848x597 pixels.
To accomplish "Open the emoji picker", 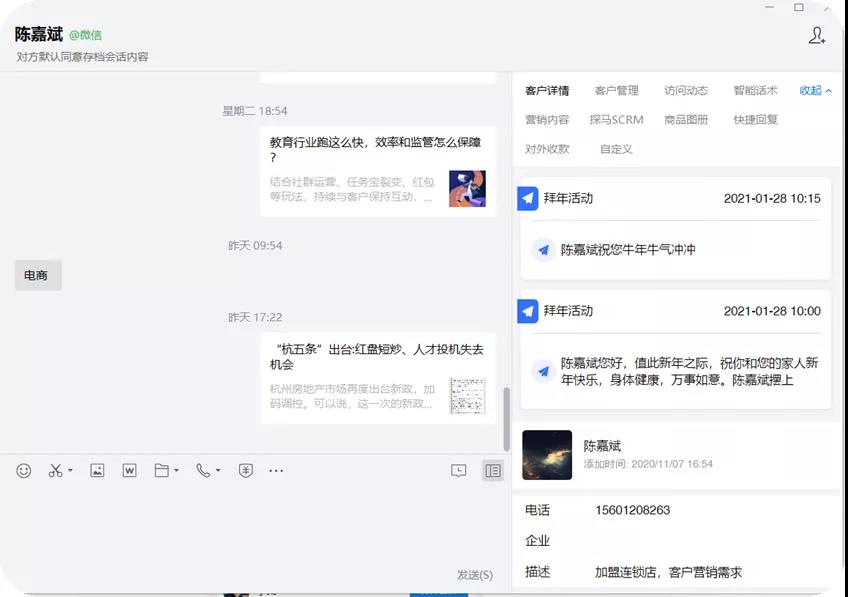I will [24, 470].
